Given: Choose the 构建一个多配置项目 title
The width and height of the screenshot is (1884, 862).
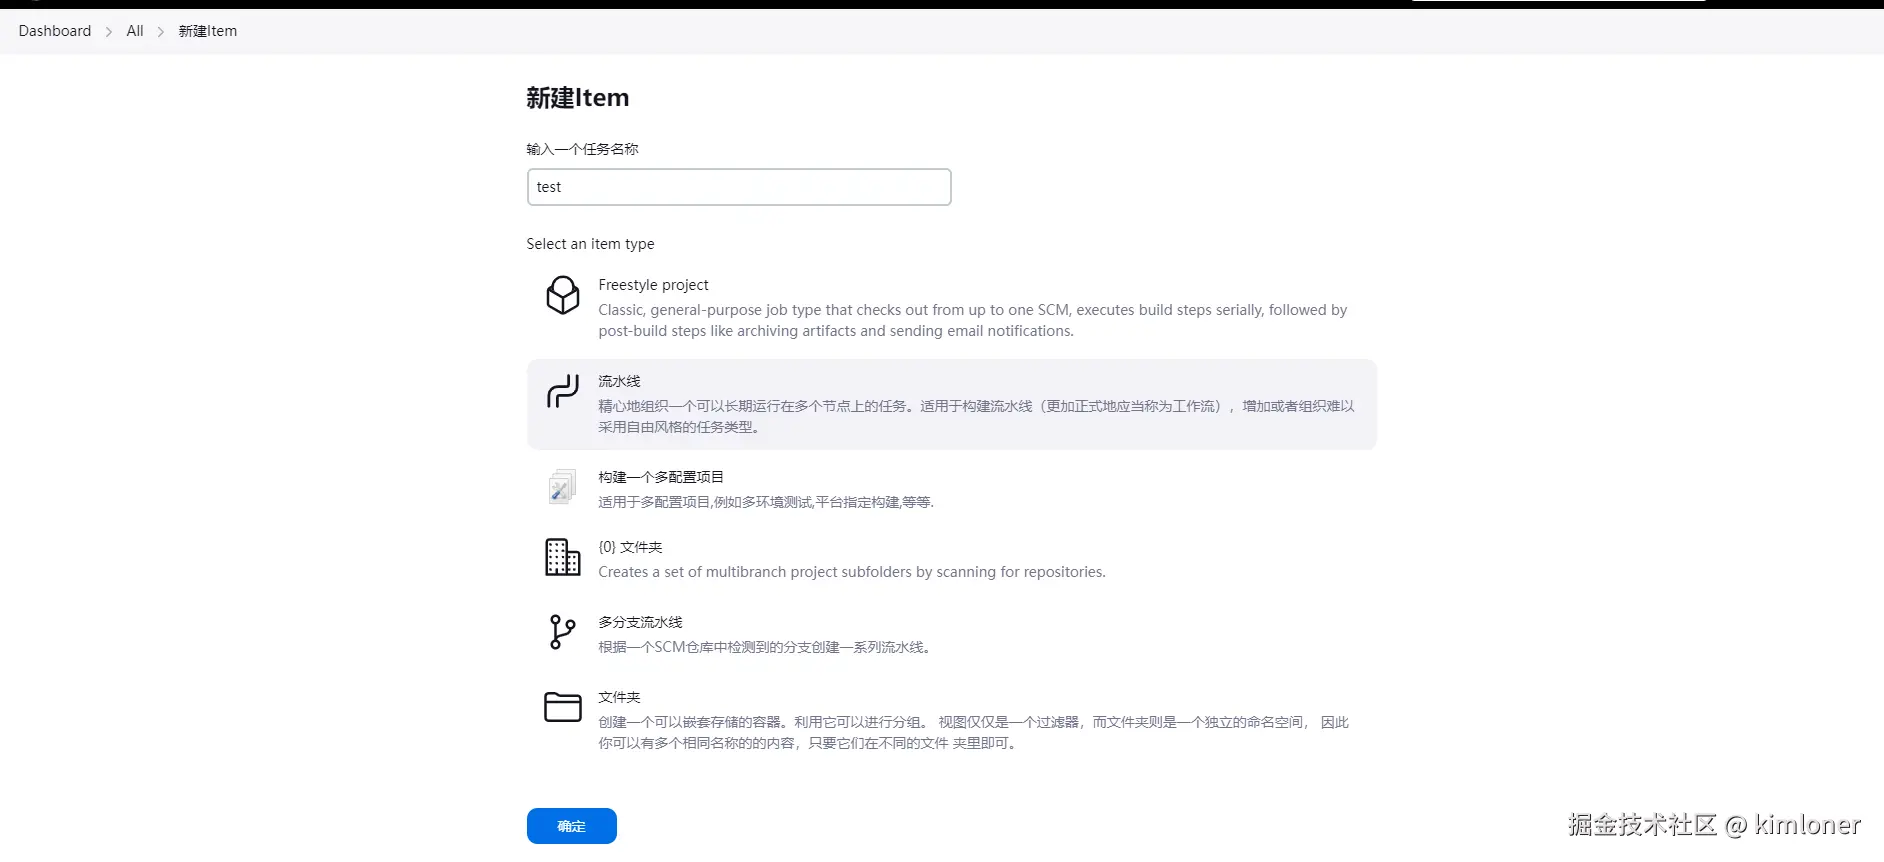Looking at the screenshot, I should pos(661,477).
